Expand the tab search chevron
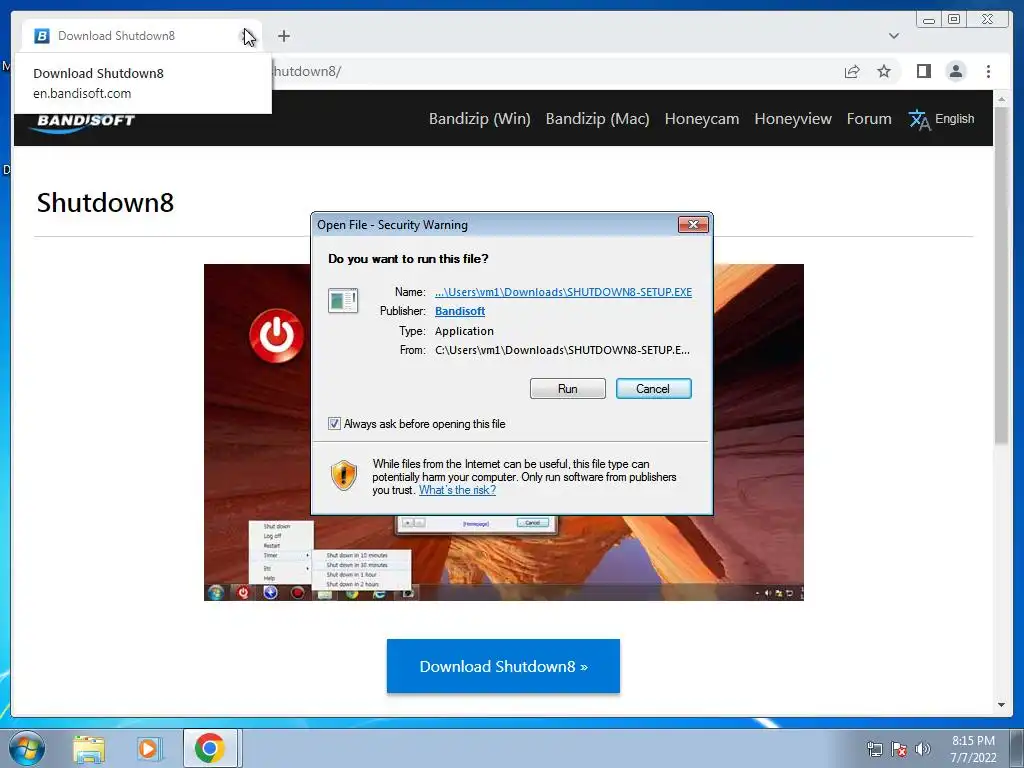Screen dimensions: 1024x768 point(894,36)
